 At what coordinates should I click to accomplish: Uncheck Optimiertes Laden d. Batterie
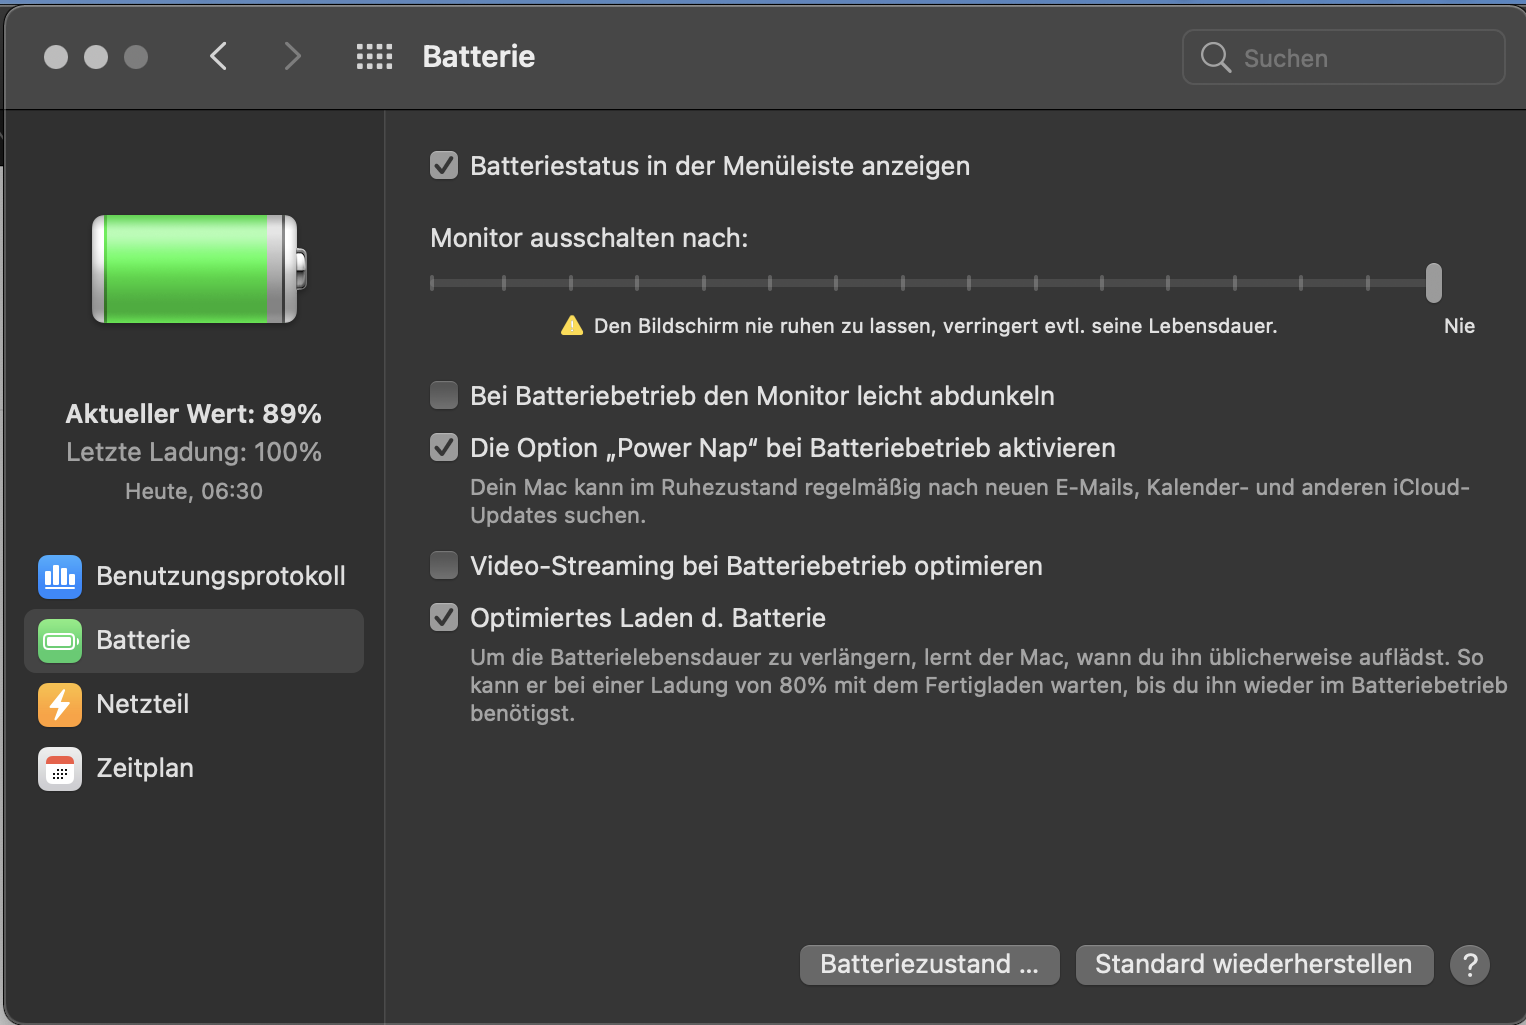(x=444, y=618)
